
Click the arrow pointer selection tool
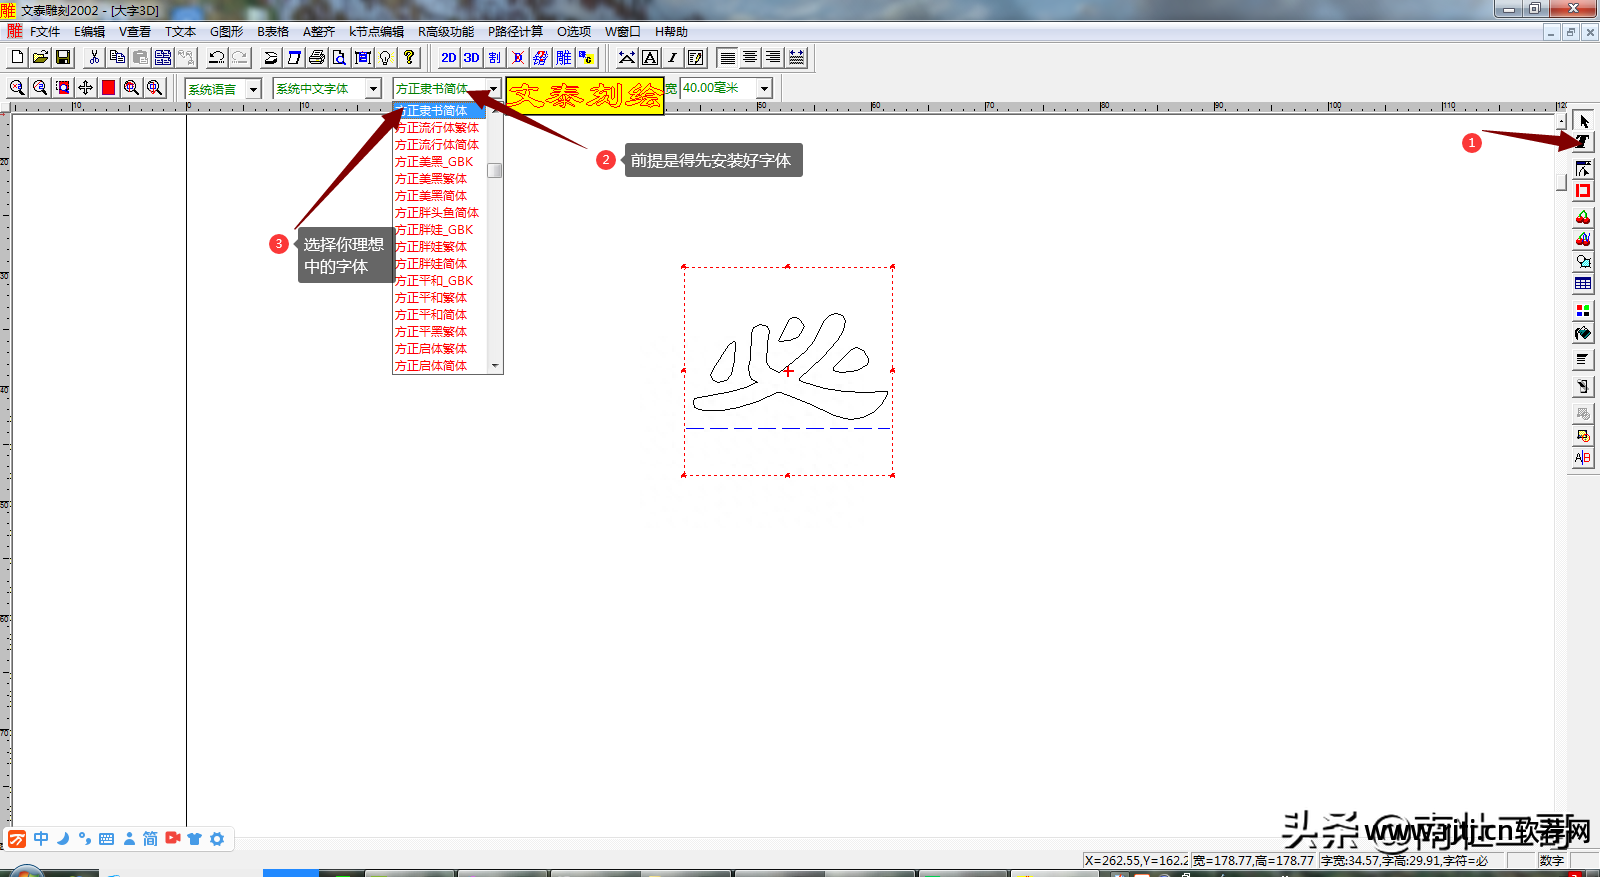coord(1582,121)
